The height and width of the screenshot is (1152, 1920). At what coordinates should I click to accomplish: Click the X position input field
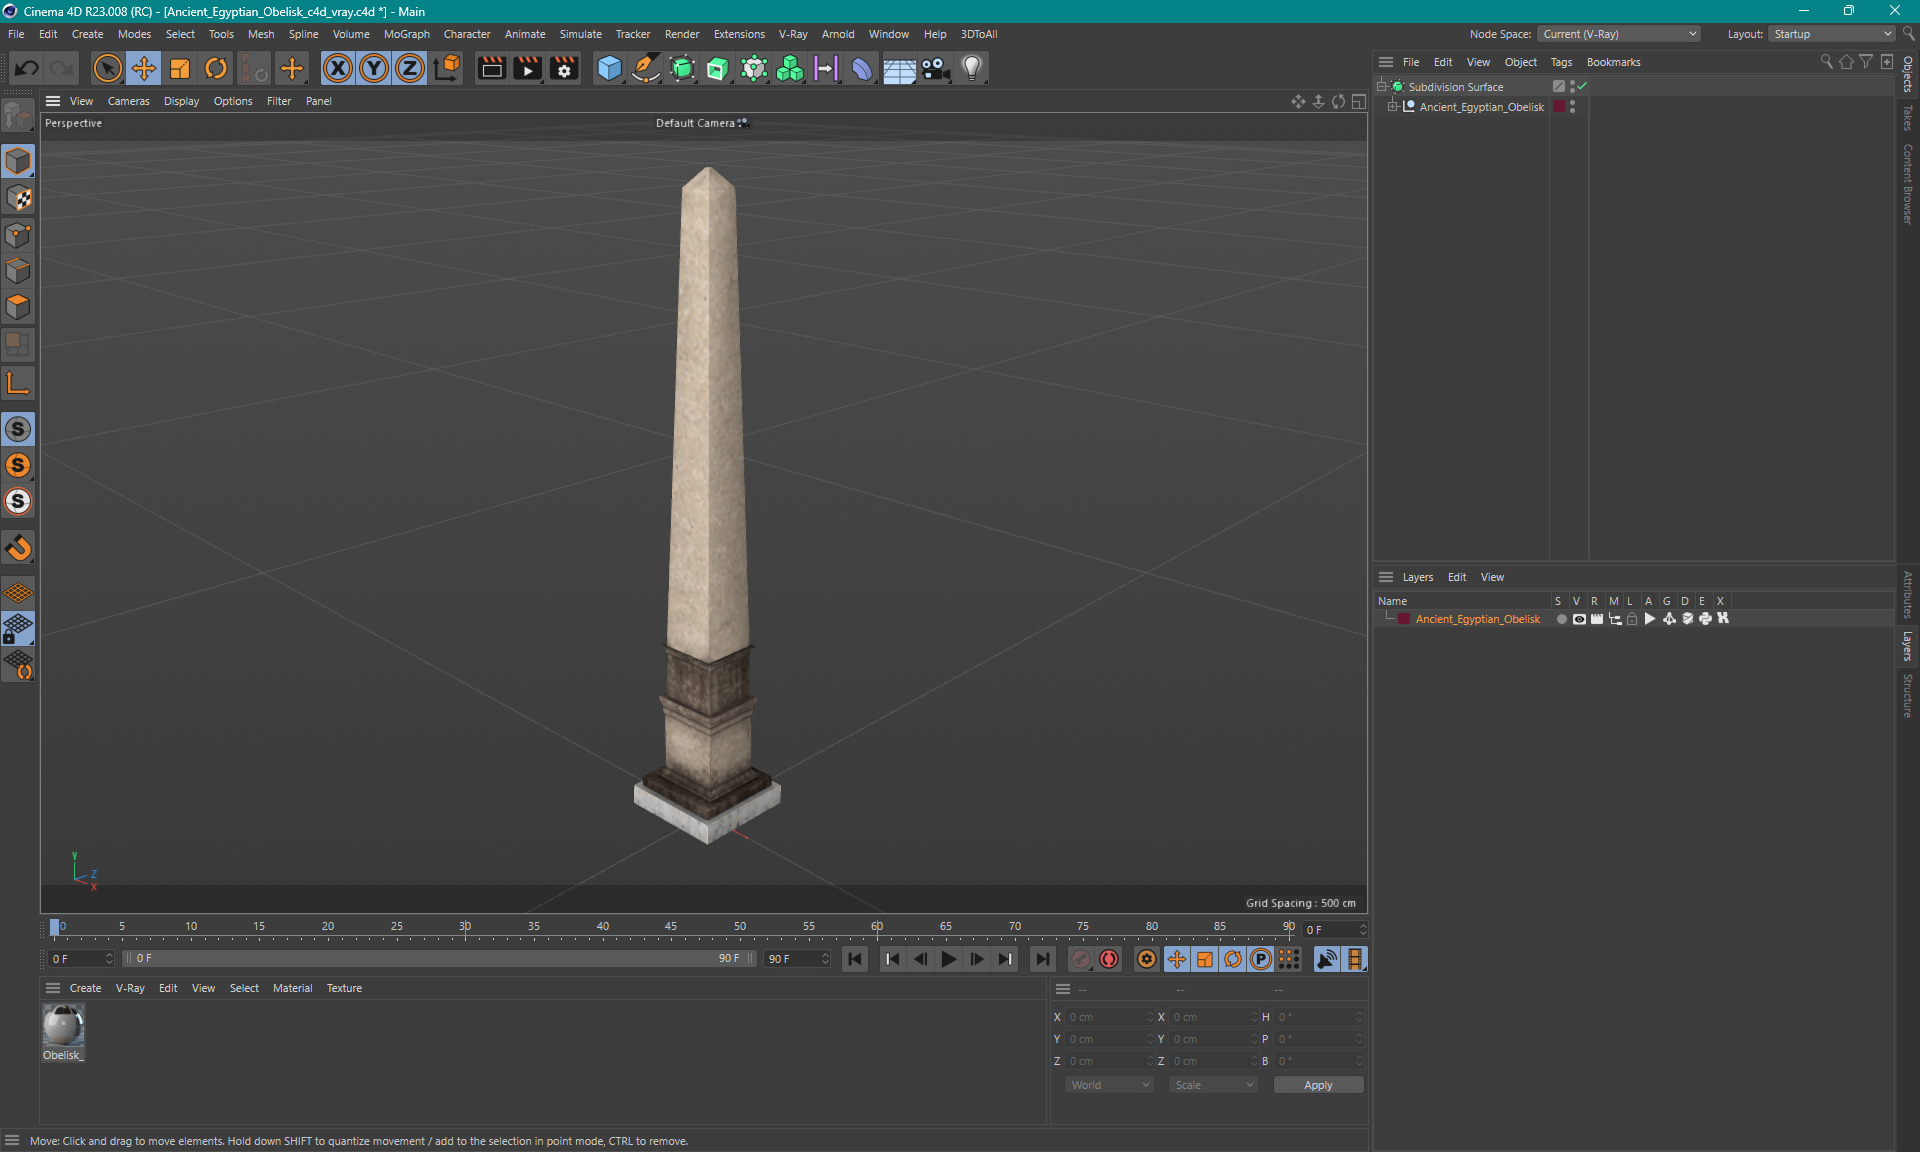1108,1017
